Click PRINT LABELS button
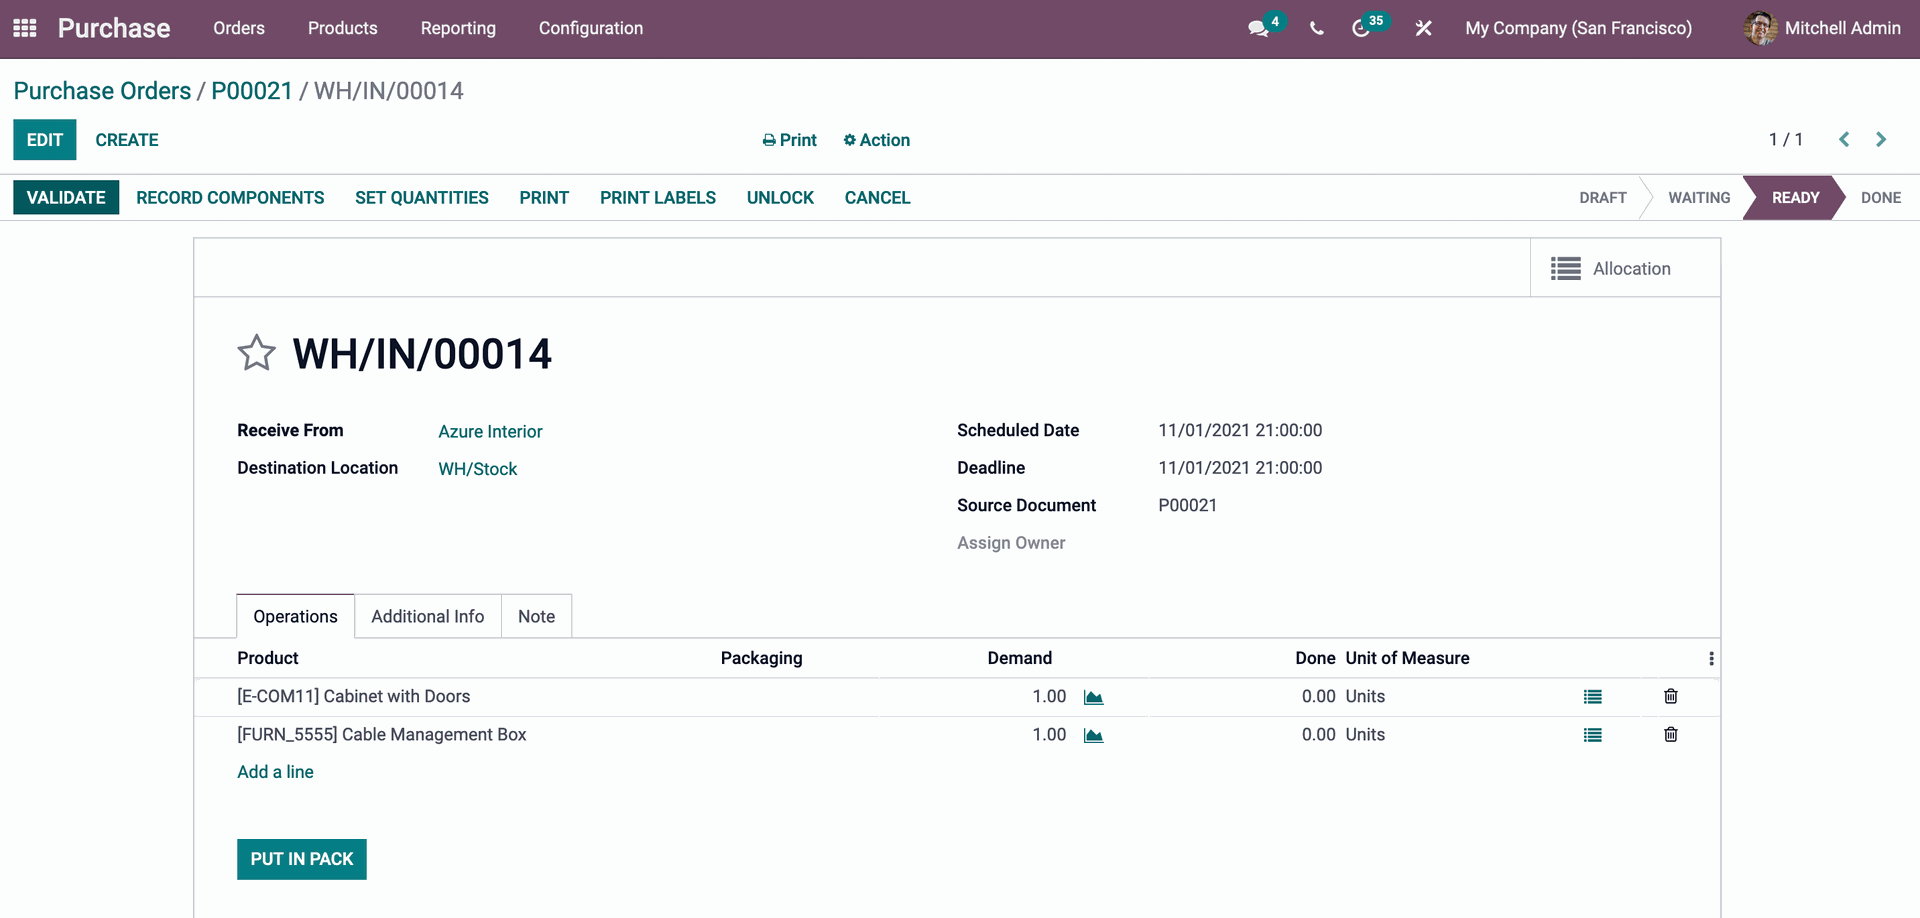The image size is (1920, 918). coord(658,197)
